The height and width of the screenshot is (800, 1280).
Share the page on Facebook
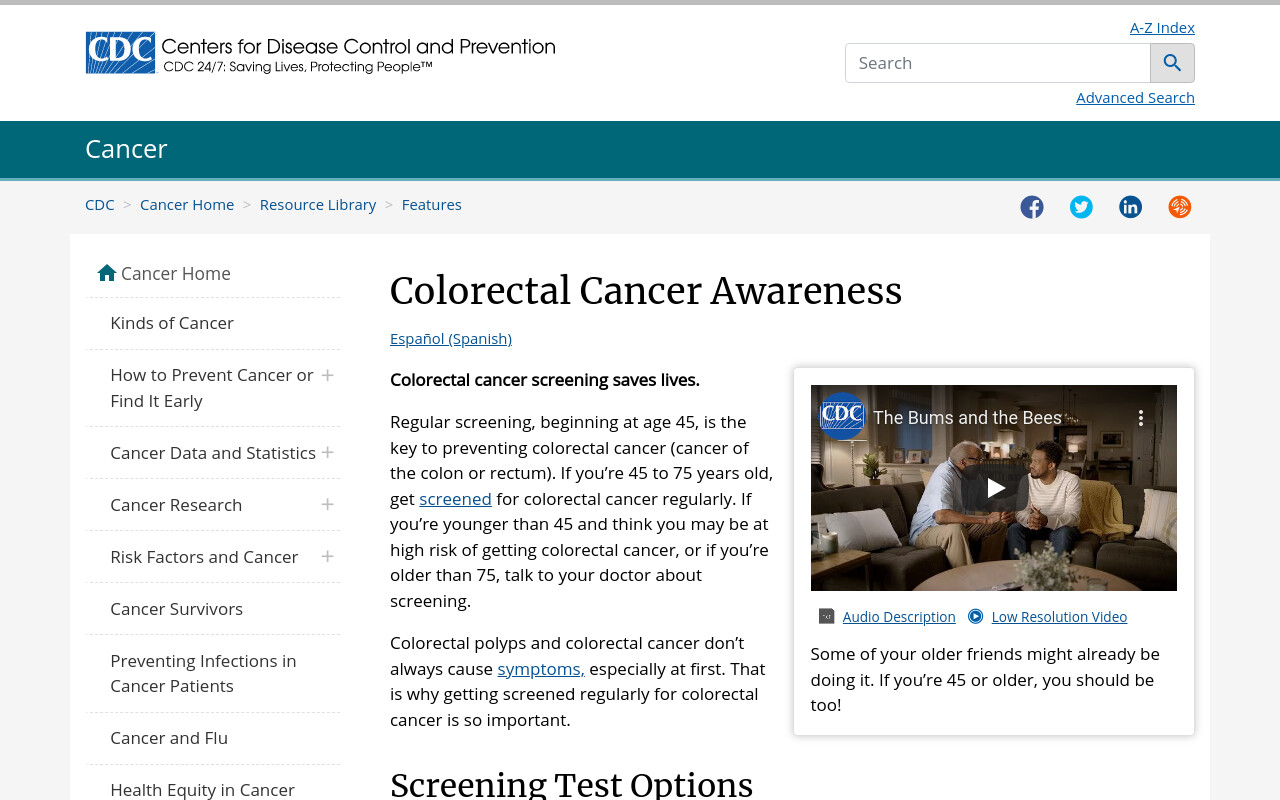point(1032,207)
